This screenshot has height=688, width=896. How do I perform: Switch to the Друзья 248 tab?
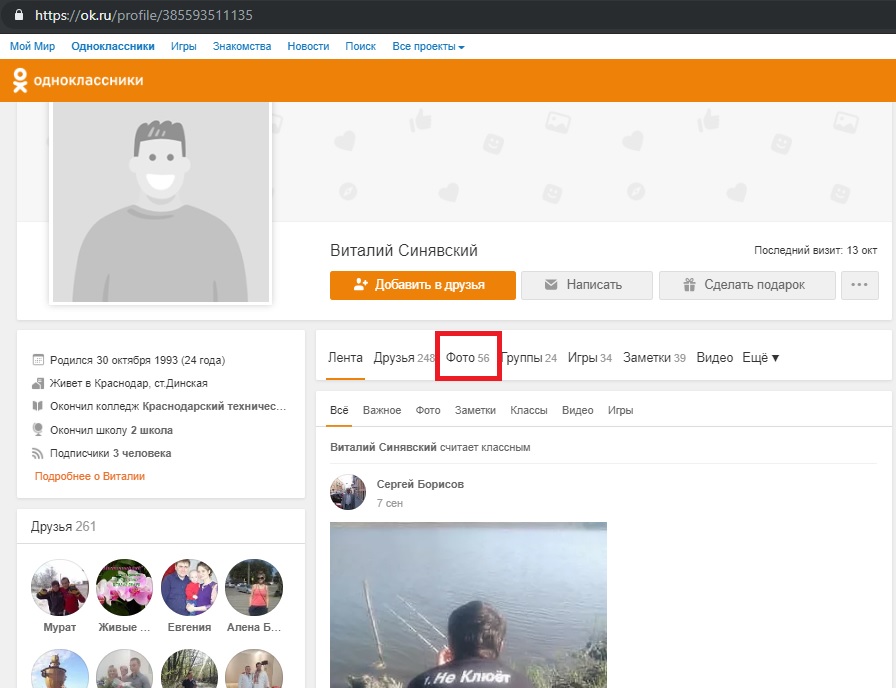(x=405, y=358)
